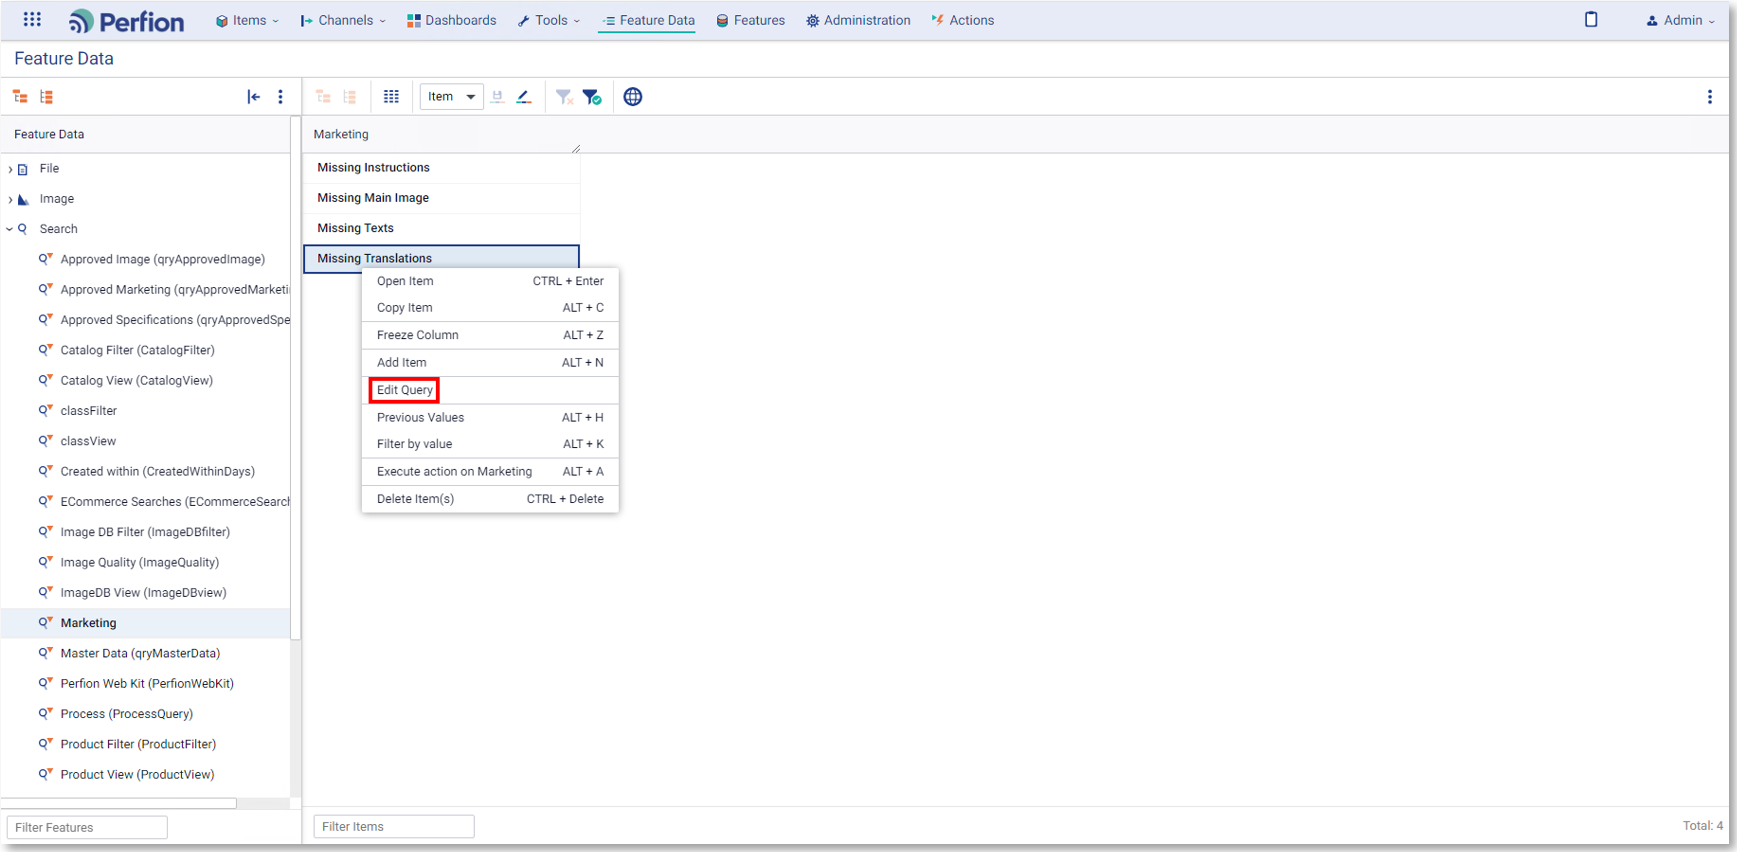Viewport: 1737px width, 852px height.
Task: Open the Features page
Action: pyautogui.click(x=750, y=20)
